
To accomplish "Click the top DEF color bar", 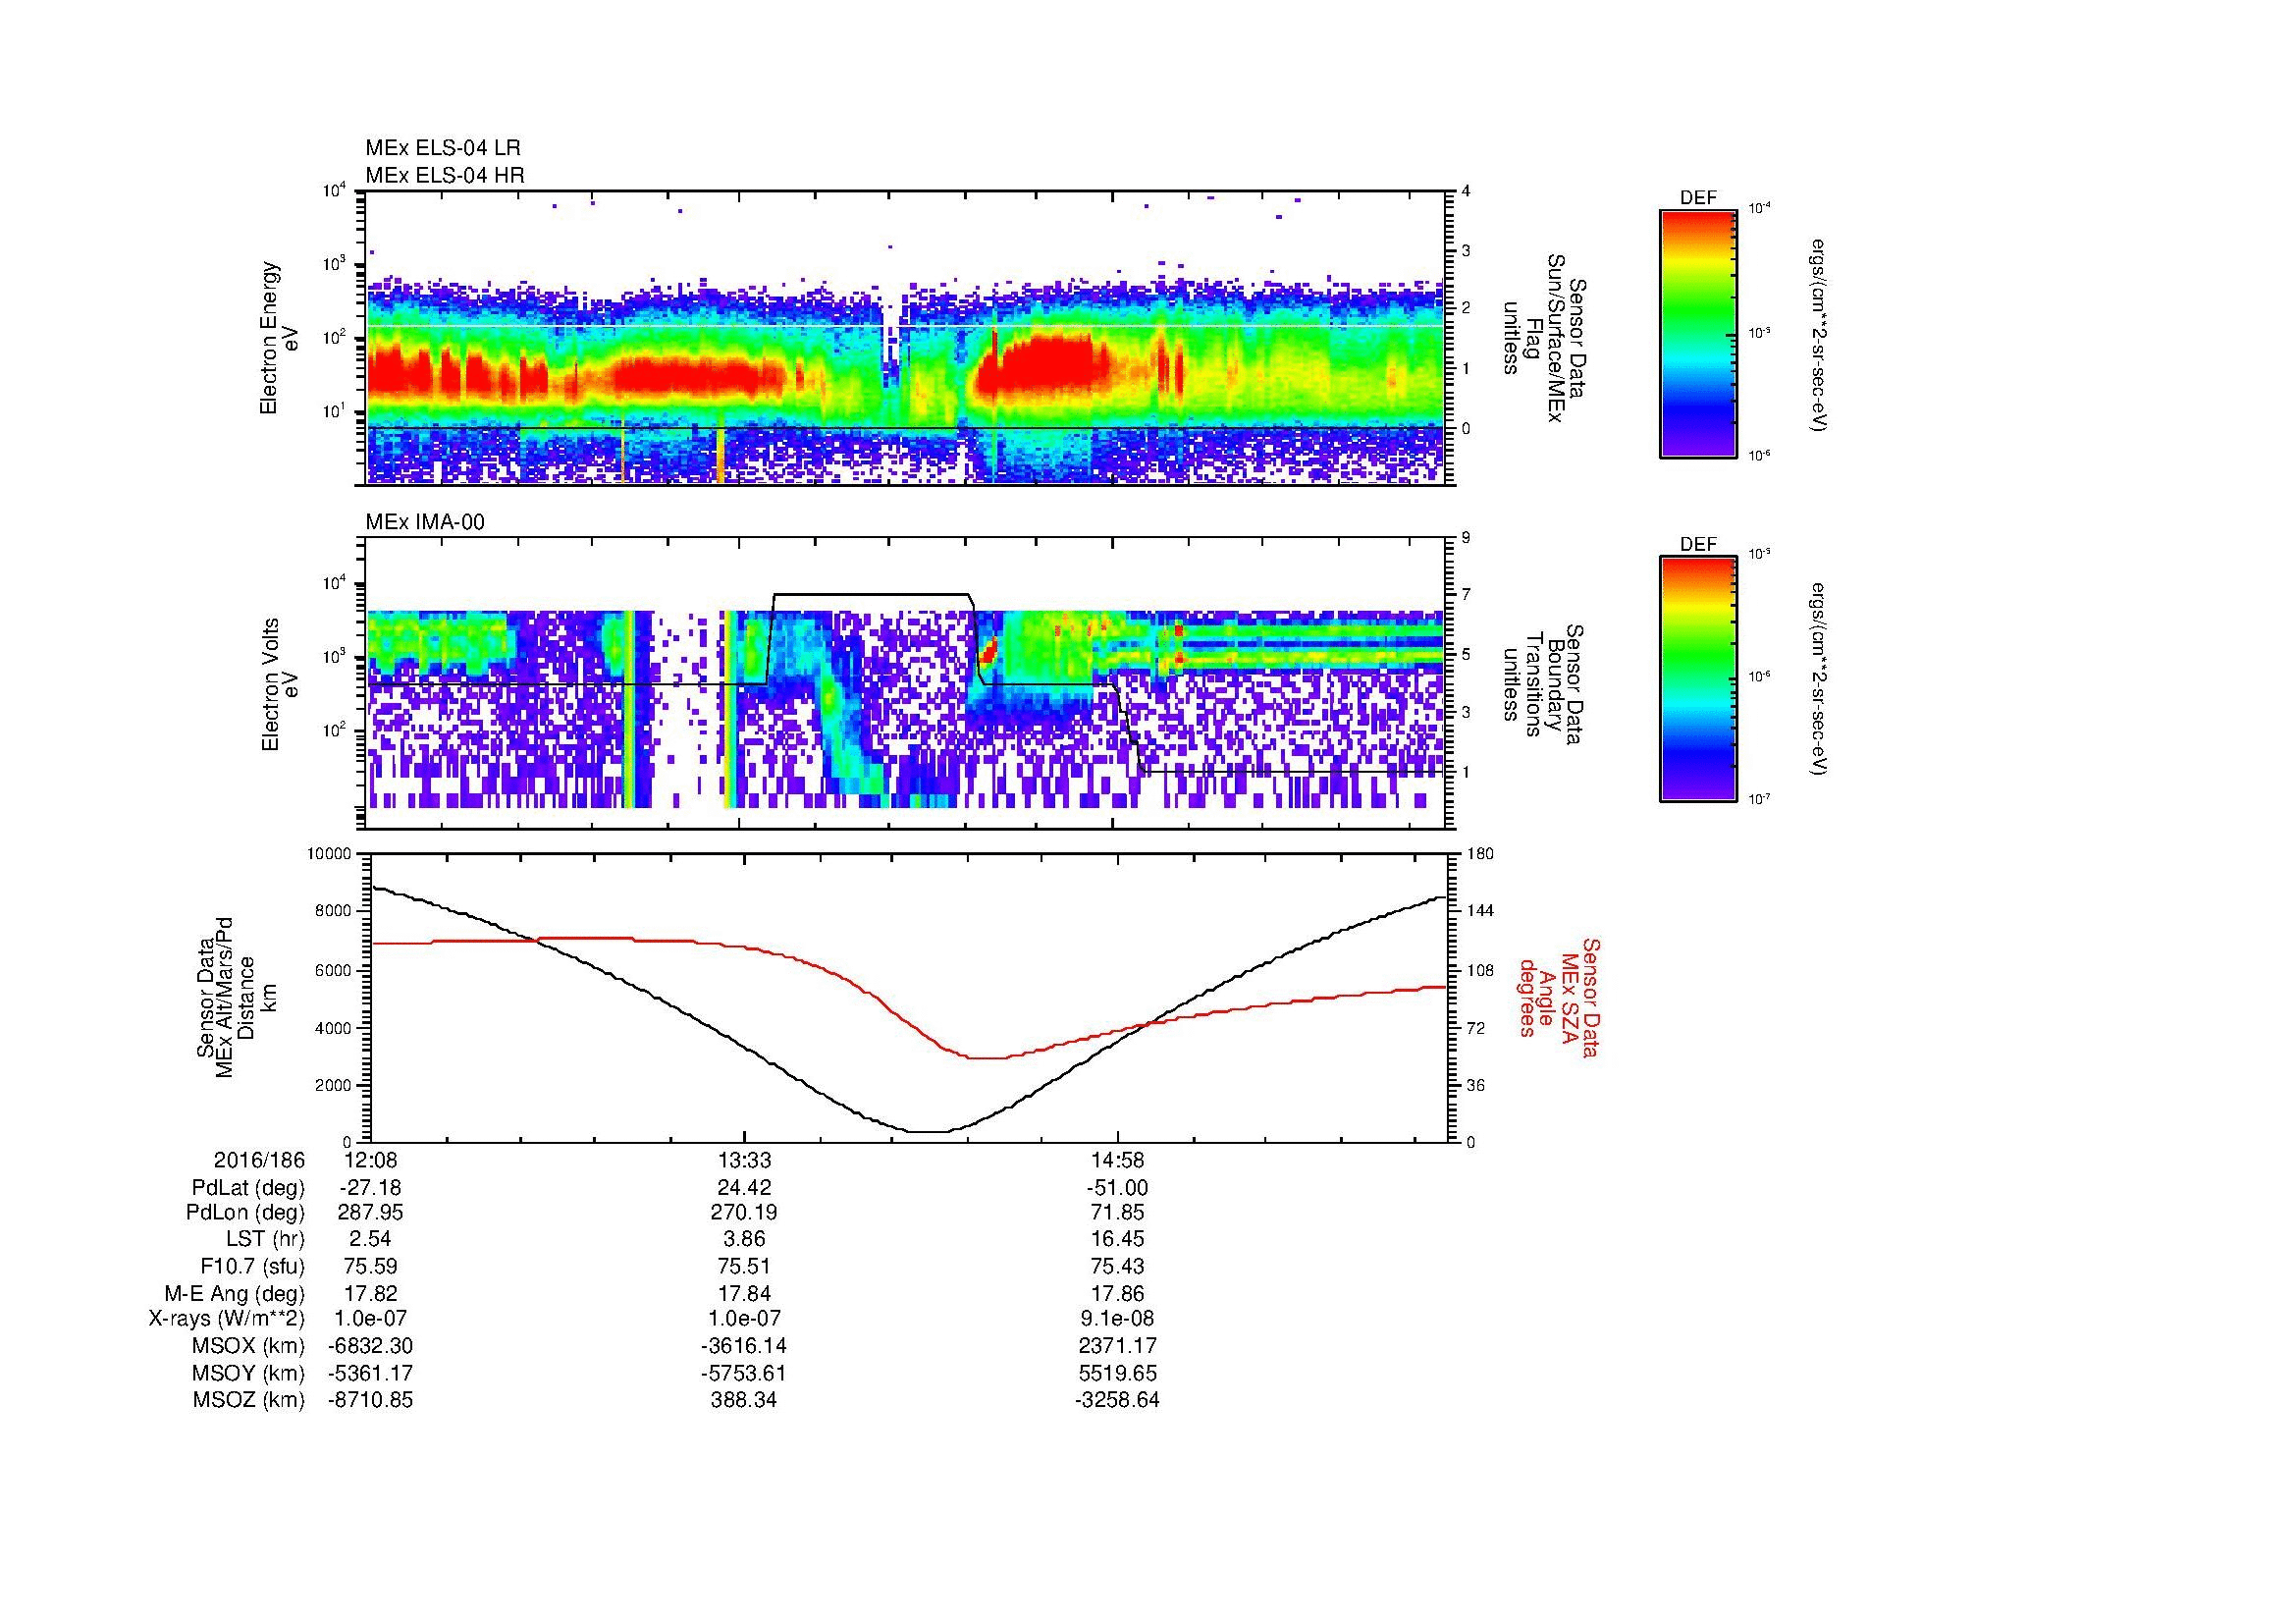I will coord(1698,333).
